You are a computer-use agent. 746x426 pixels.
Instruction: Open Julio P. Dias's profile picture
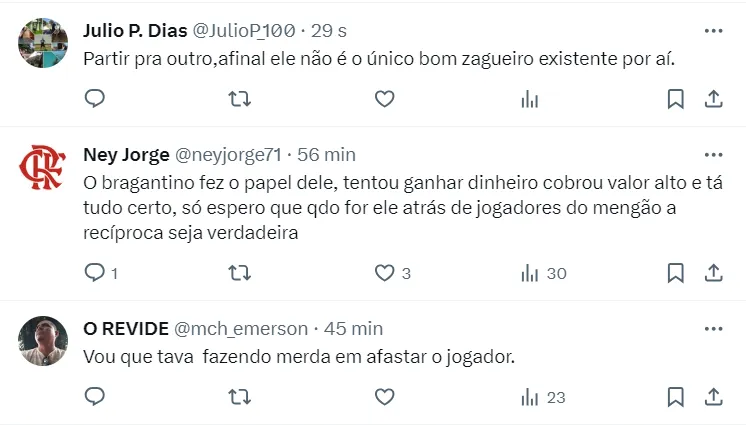[x=43, y=44]
